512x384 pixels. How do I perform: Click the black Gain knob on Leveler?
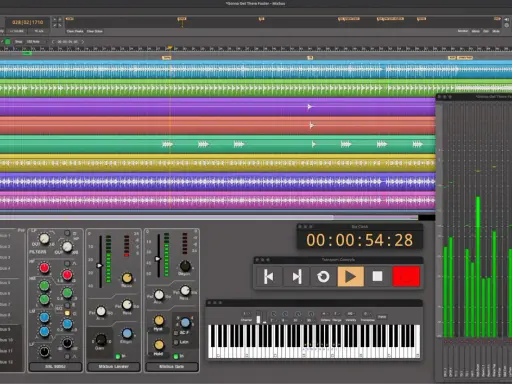101,340
